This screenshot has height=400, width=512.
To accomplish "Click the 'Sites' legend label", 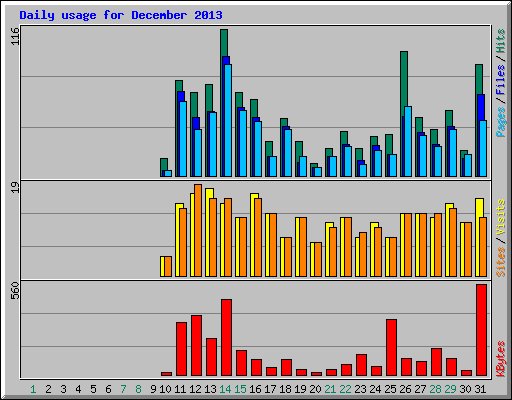I will point(501,262).
